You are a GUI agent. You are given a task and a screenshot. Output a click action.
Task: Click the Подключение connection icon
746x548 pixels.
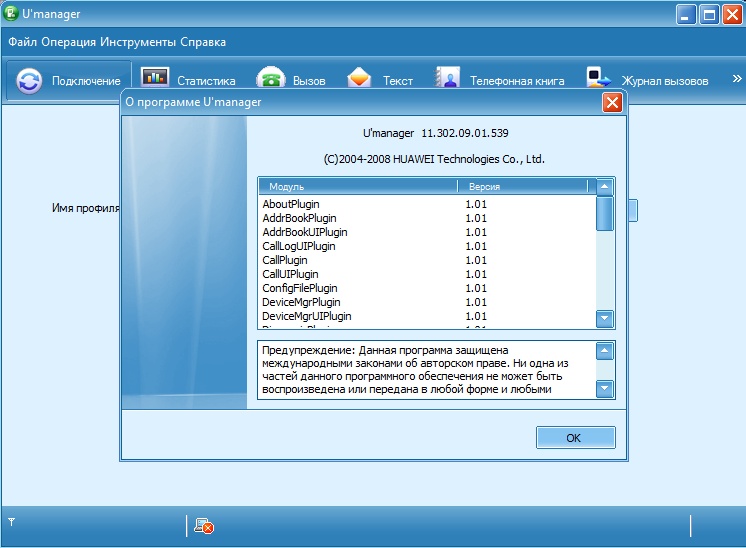click(30, 81)
